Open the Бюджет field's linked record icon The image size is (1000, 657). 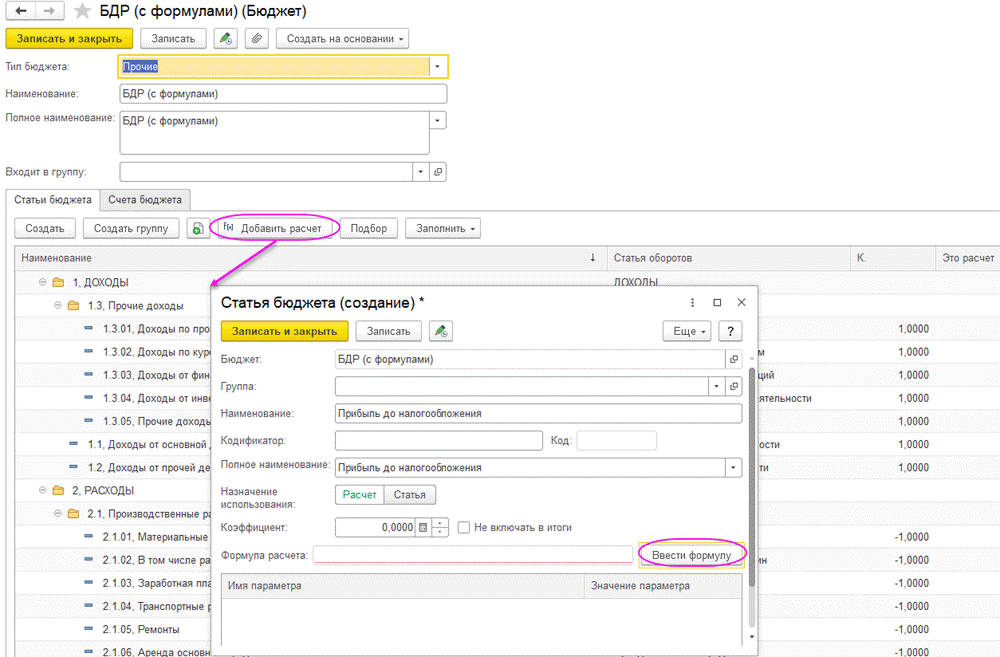coord(733,358)
